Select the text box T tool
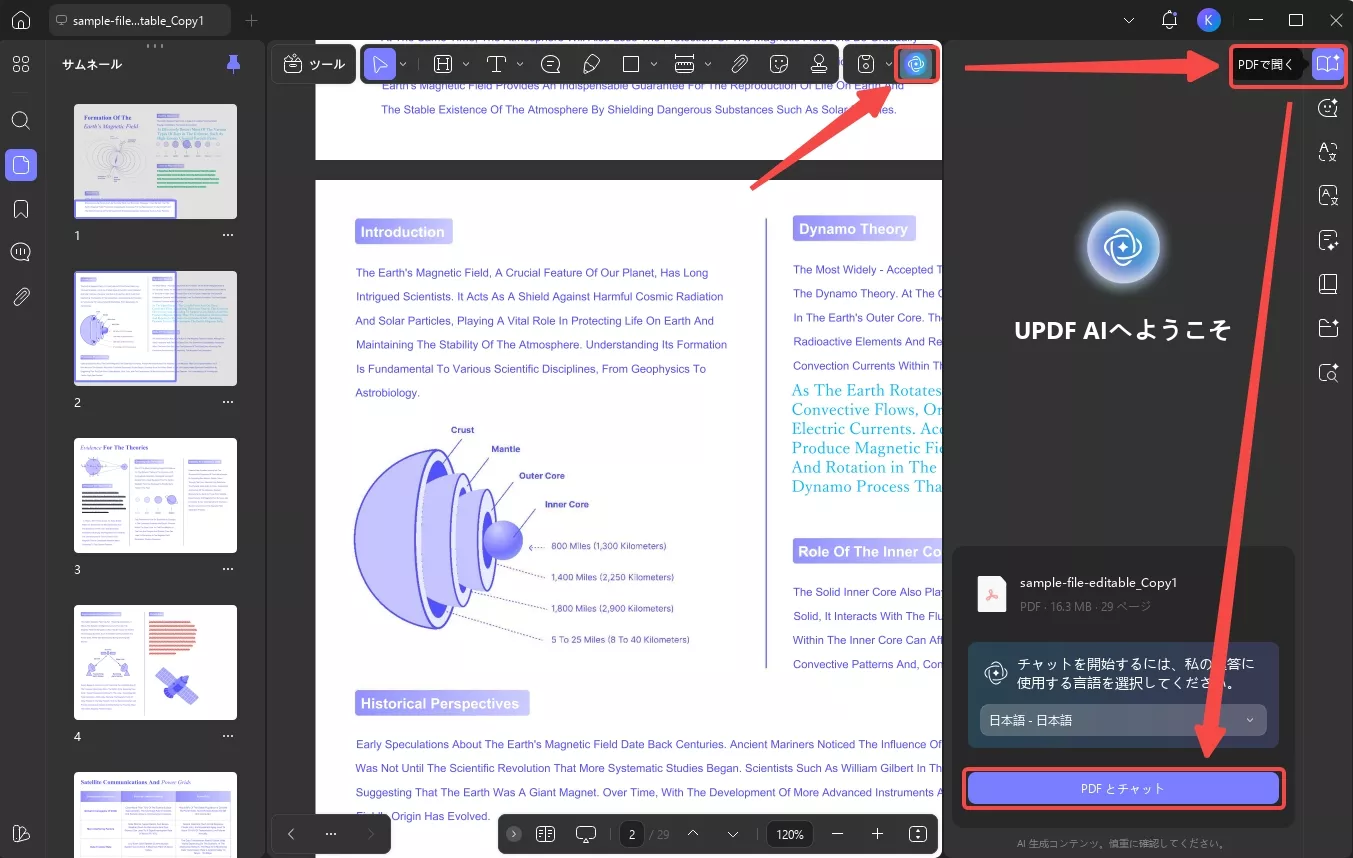This screenshot has height=858, width=1353. (x=496, y=64)
